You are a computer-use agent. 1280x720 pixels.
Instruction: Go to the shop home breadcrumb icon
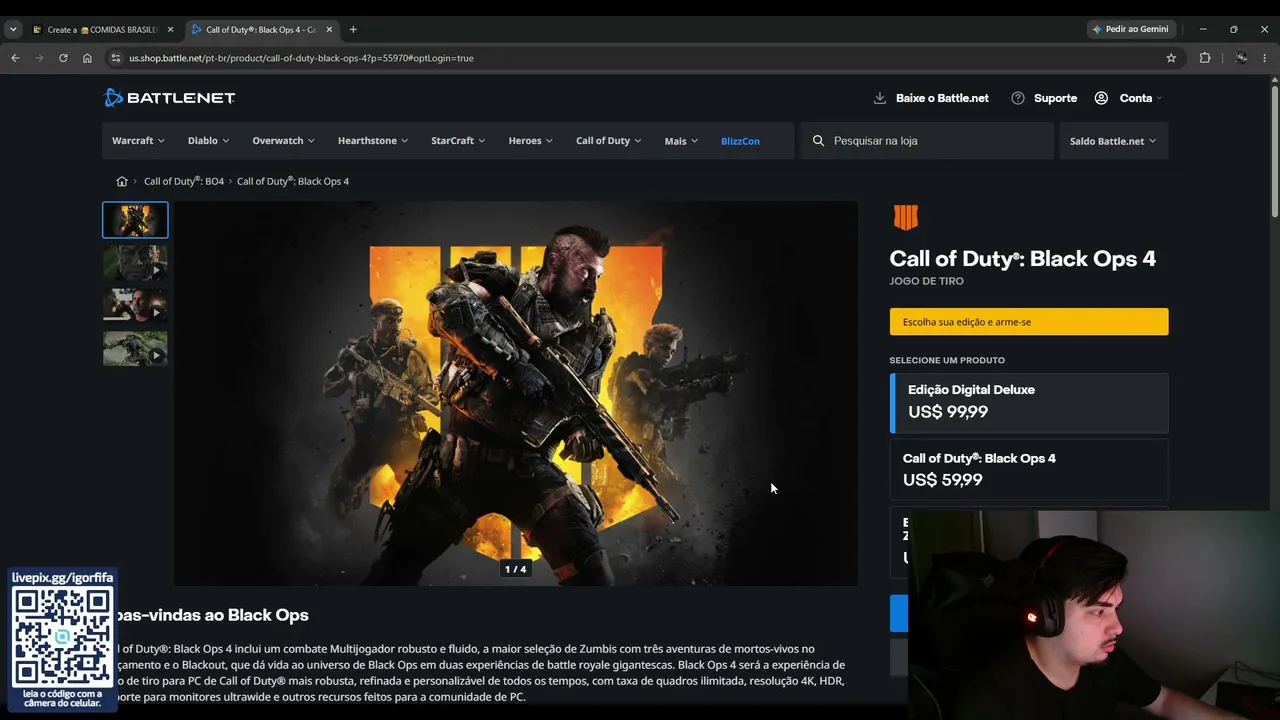tap(122, 181)
